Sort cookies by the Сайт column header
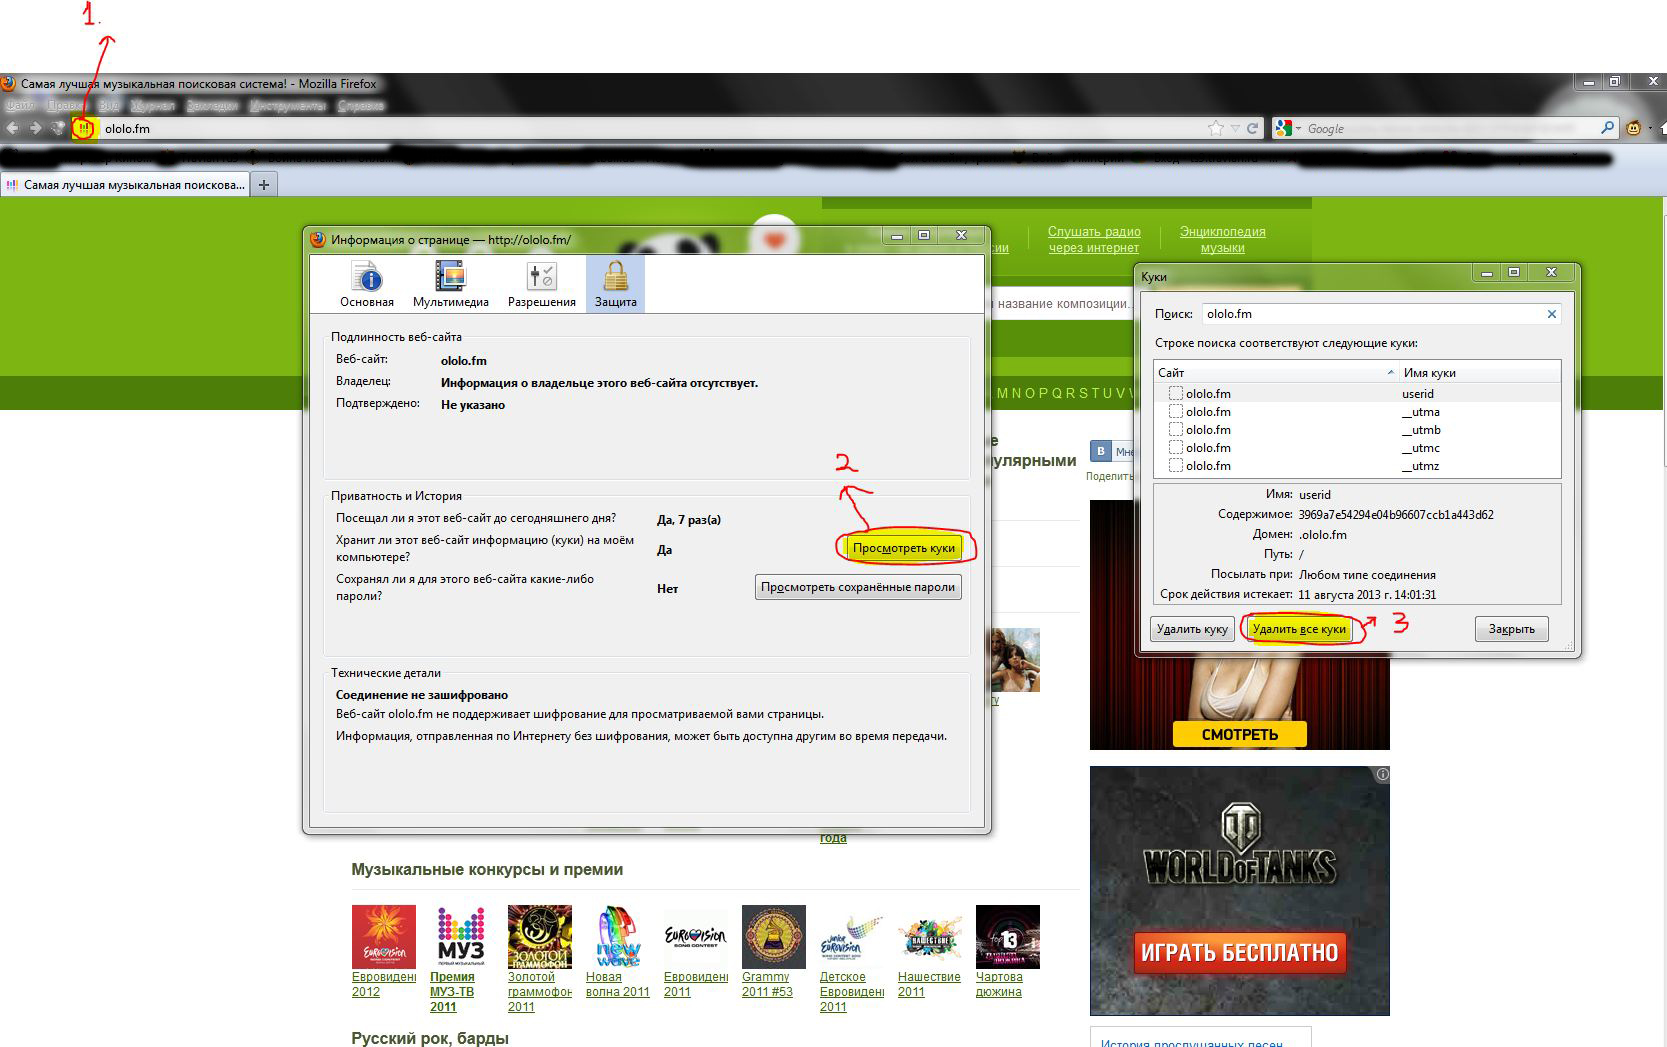This screenshot has height=1047, width=1667. [1275, 372]
